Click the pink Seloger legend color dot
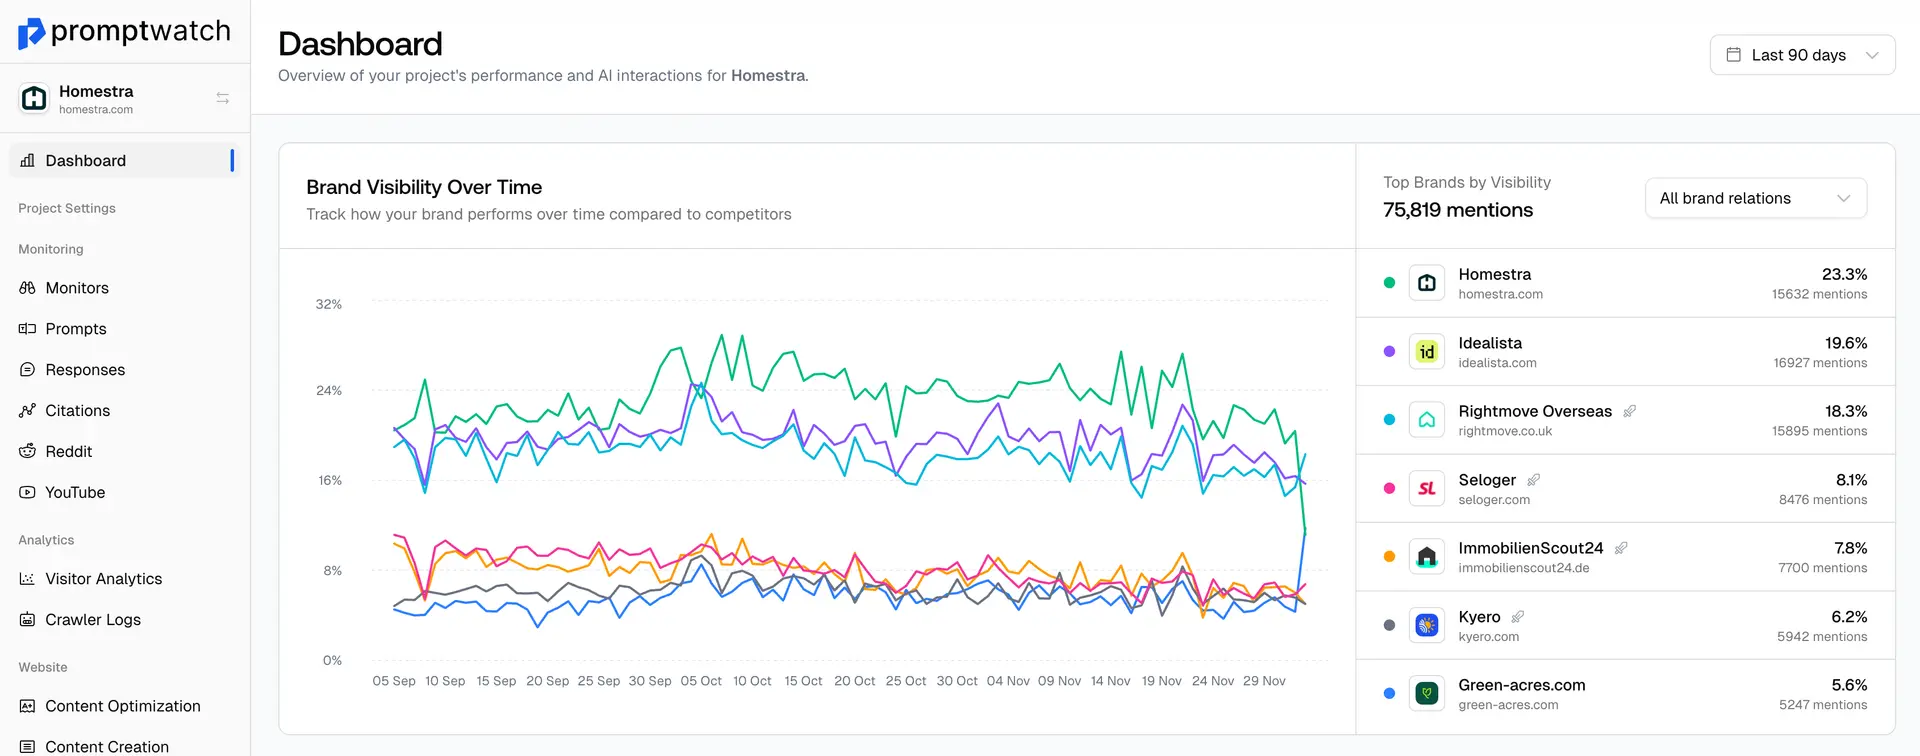The image size is (1920, 756). [x=1389, y=489]
